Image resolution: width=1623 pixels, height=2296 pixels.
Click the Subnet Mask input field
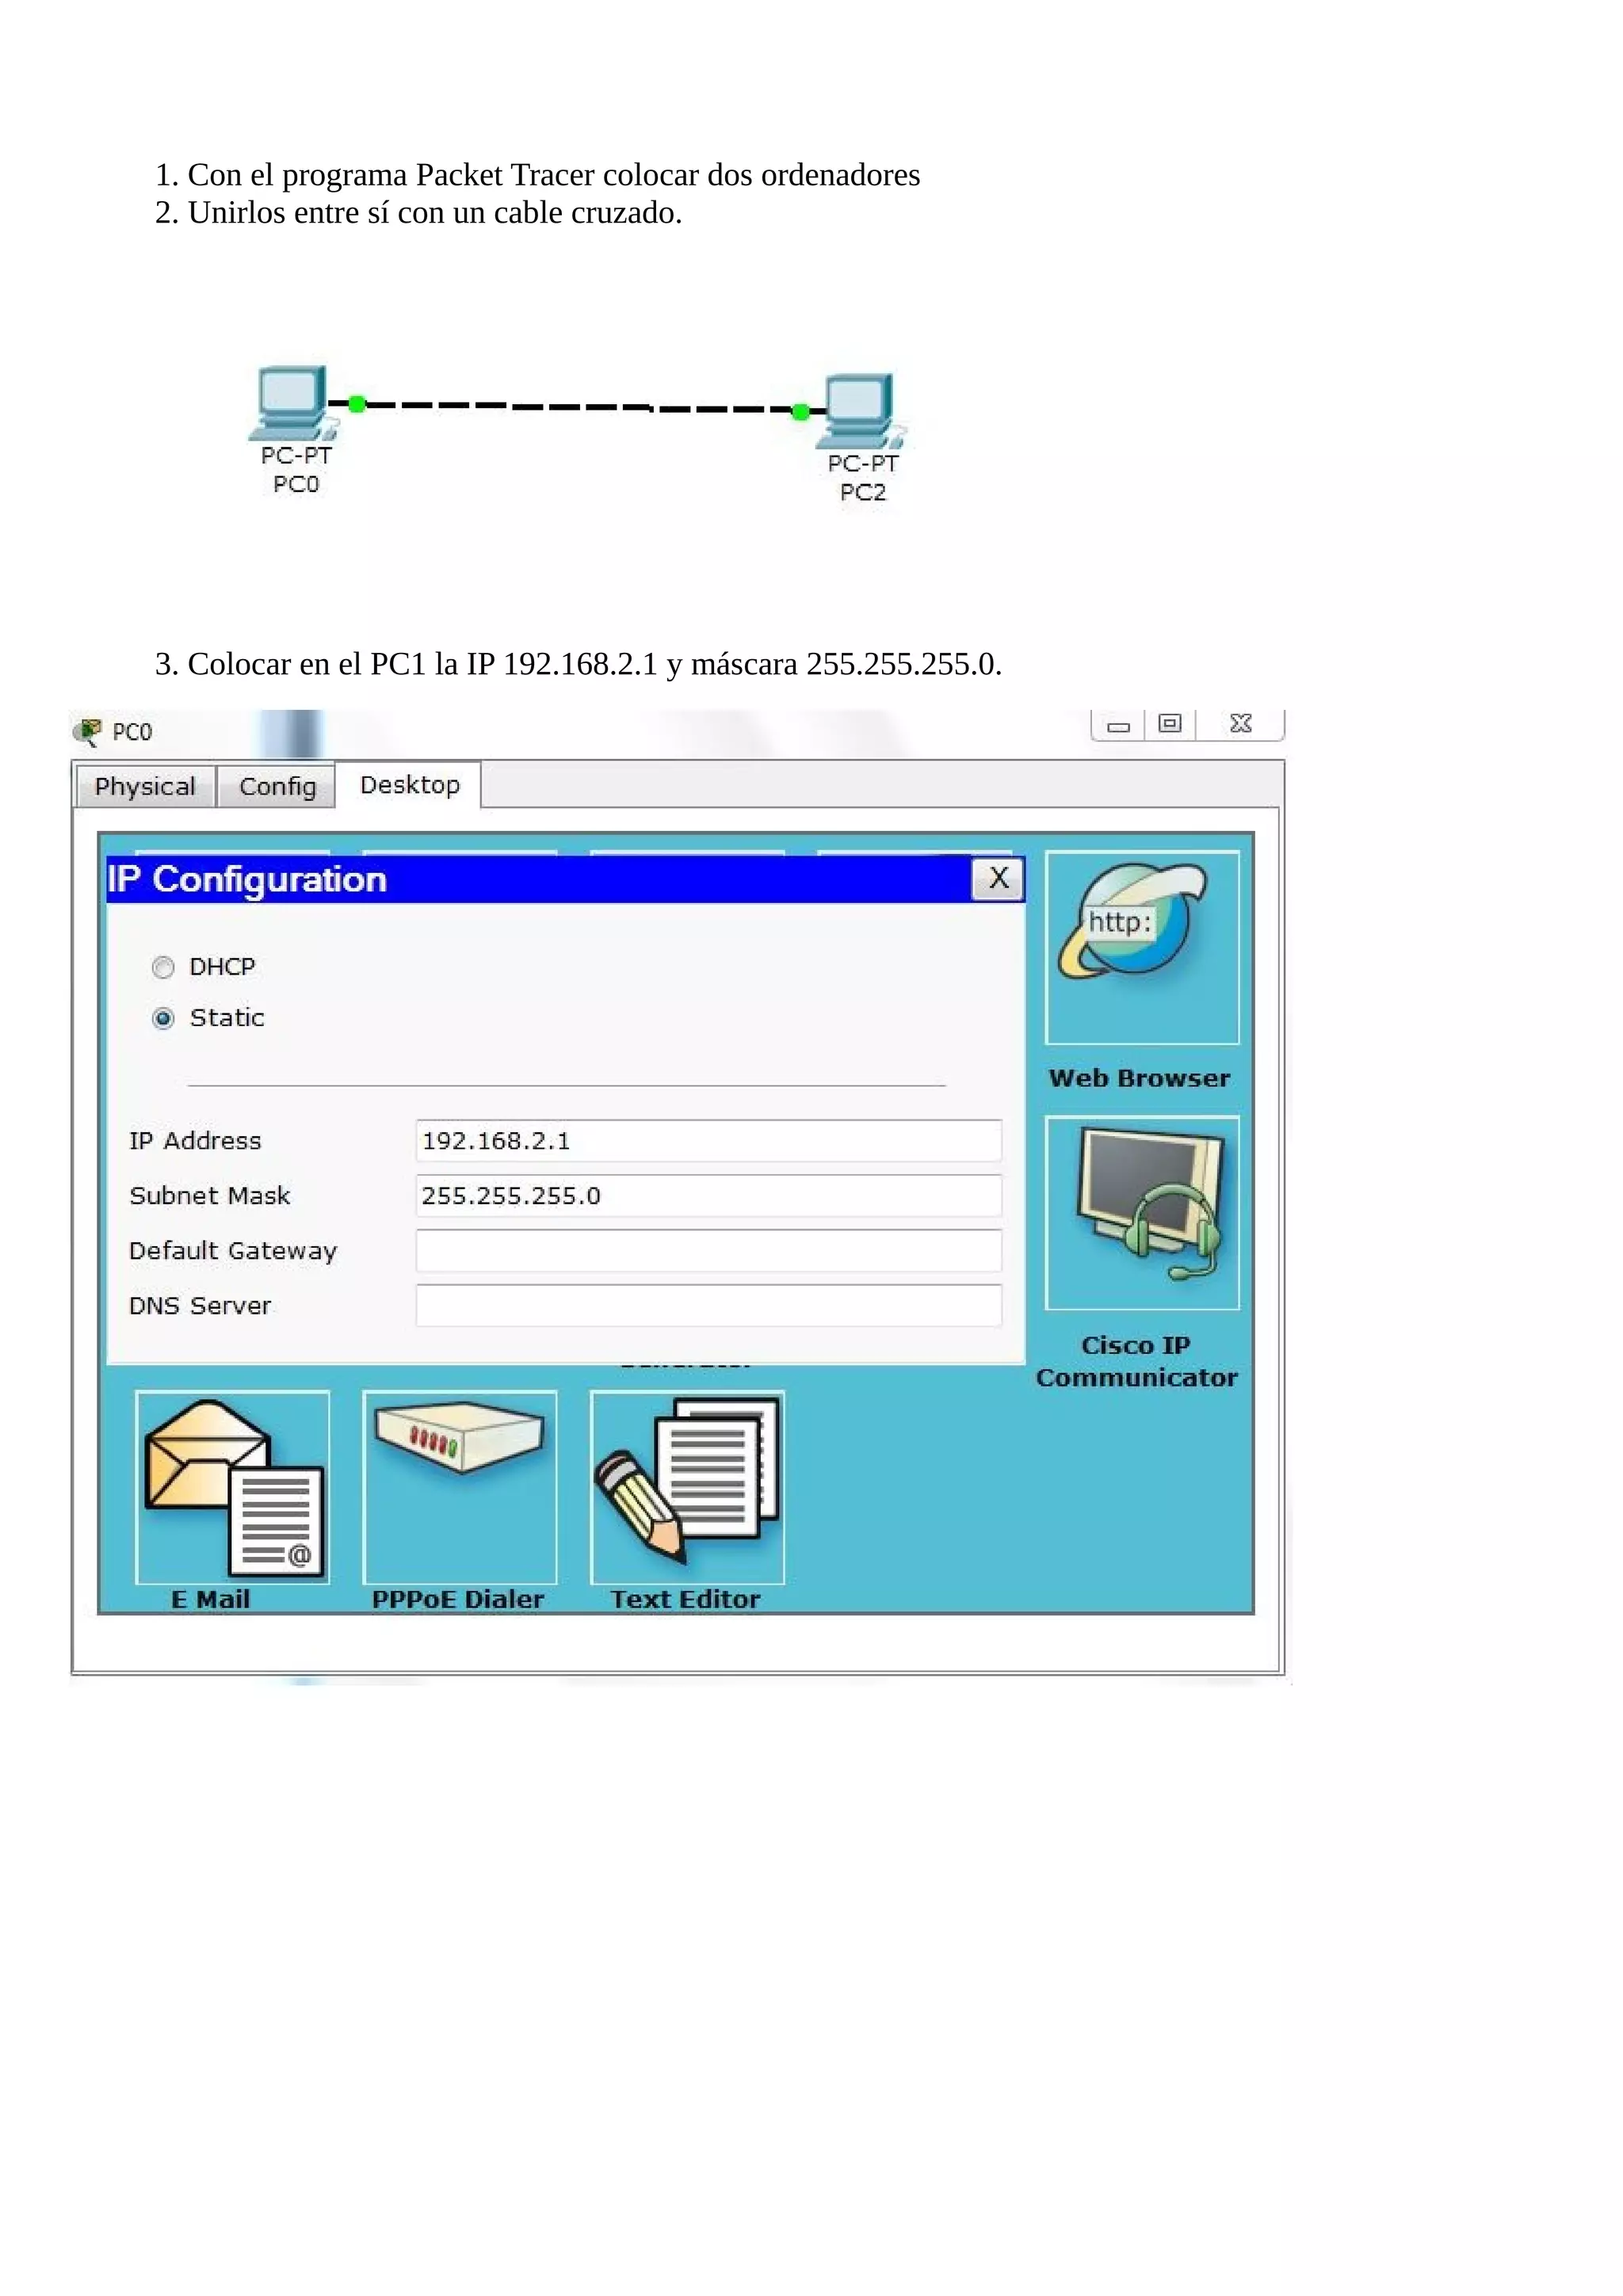point(708,1196)
